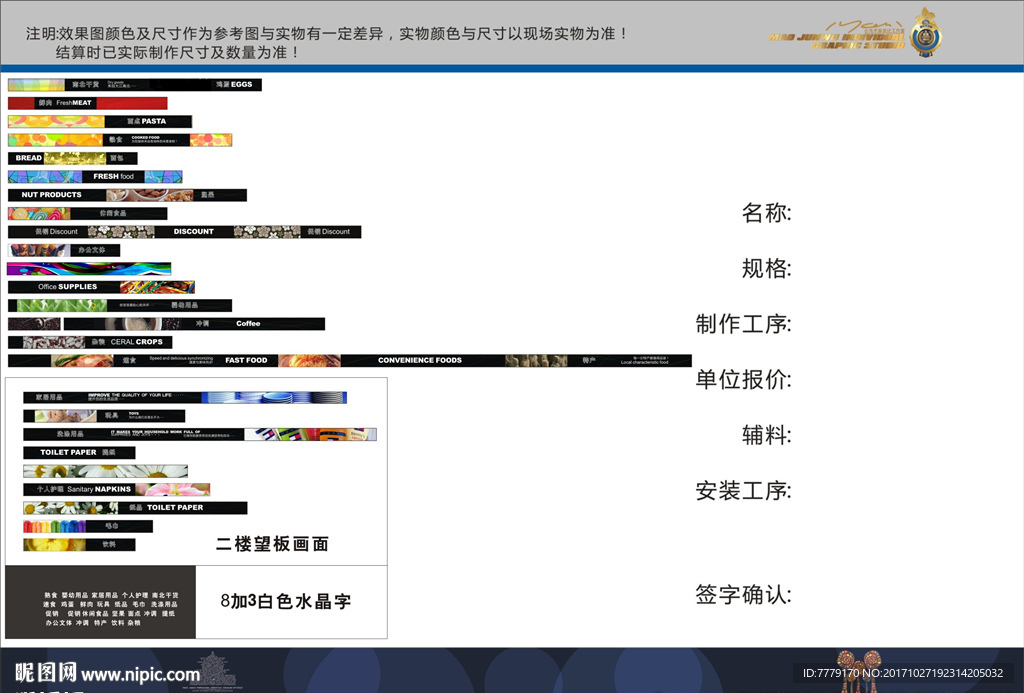
Task: Select the 结算时已实际制作尺寸 note line
Action: tap(177, 52)
